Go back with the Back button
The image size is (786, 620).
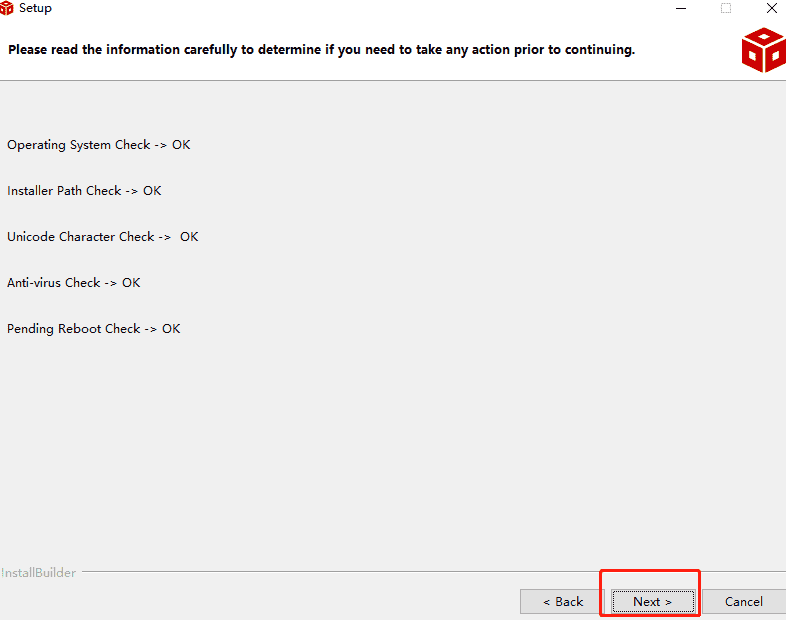click(562, 601)
